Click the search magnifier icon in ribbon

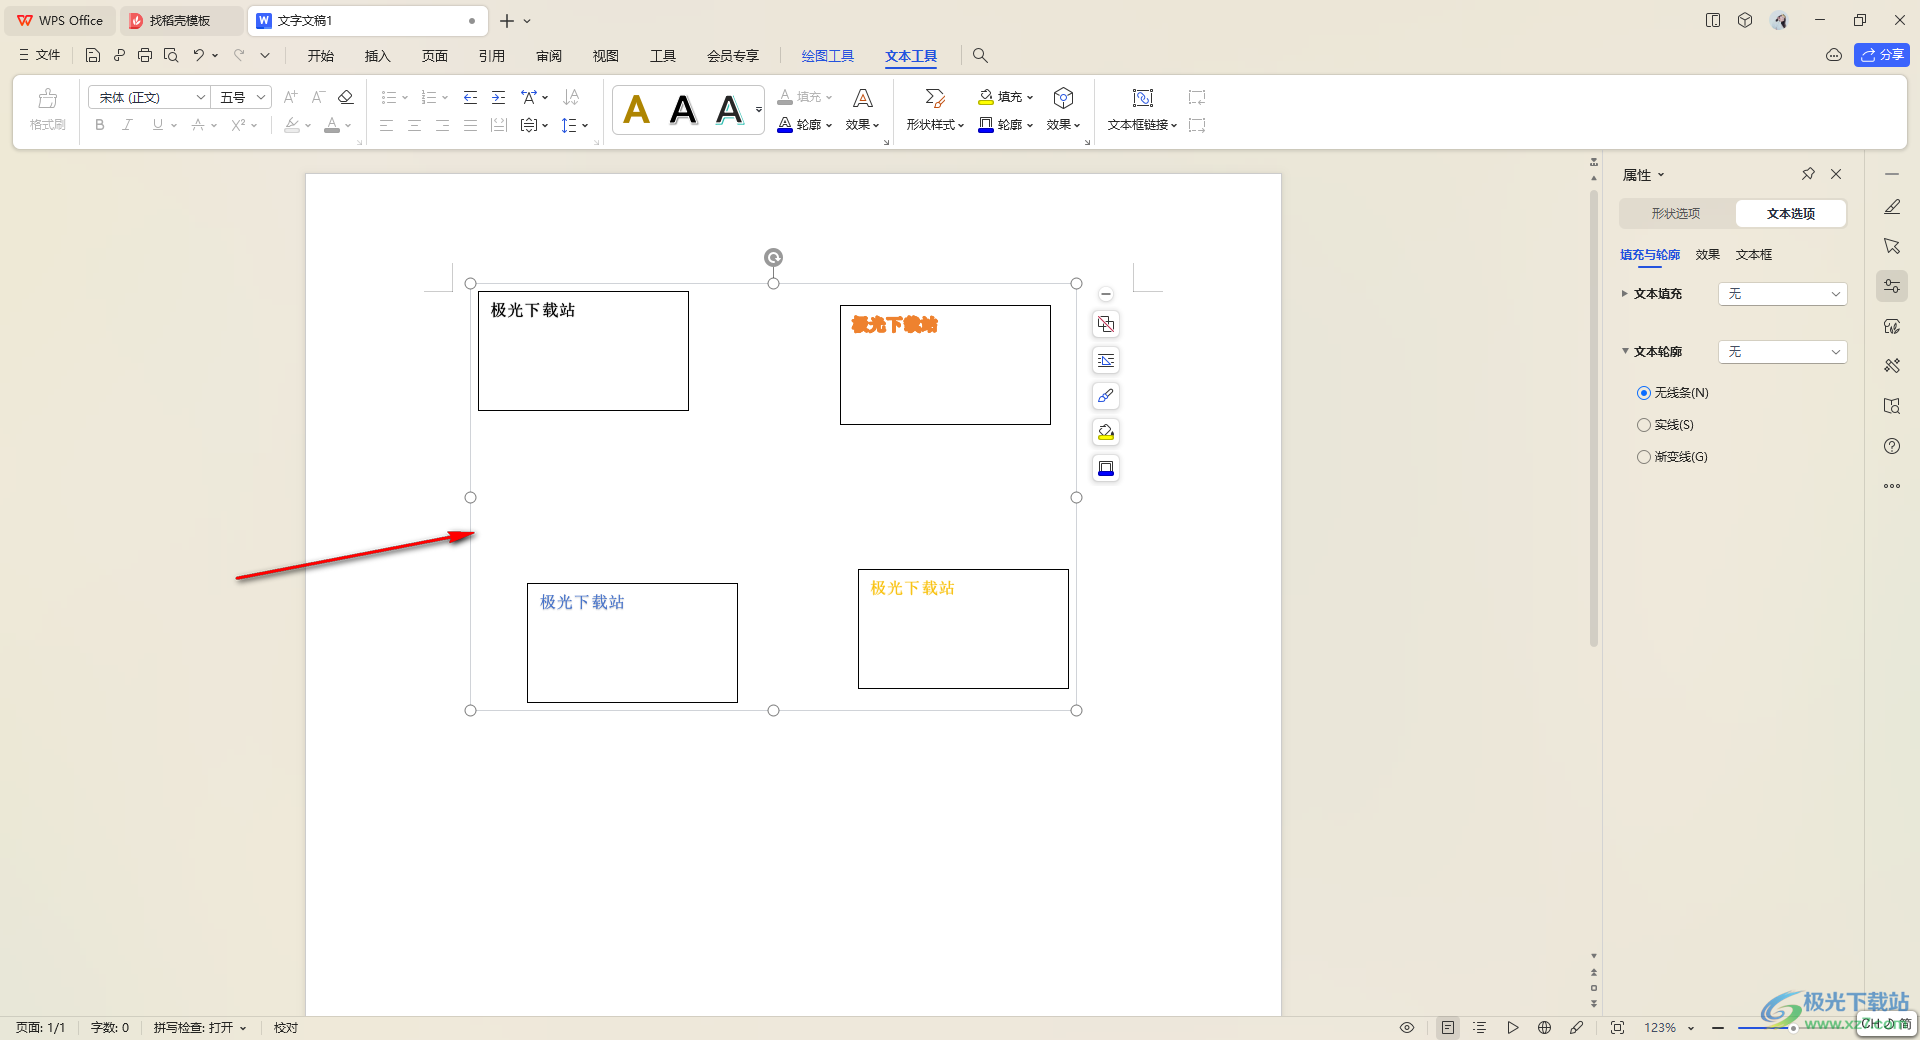coord(980,55)
